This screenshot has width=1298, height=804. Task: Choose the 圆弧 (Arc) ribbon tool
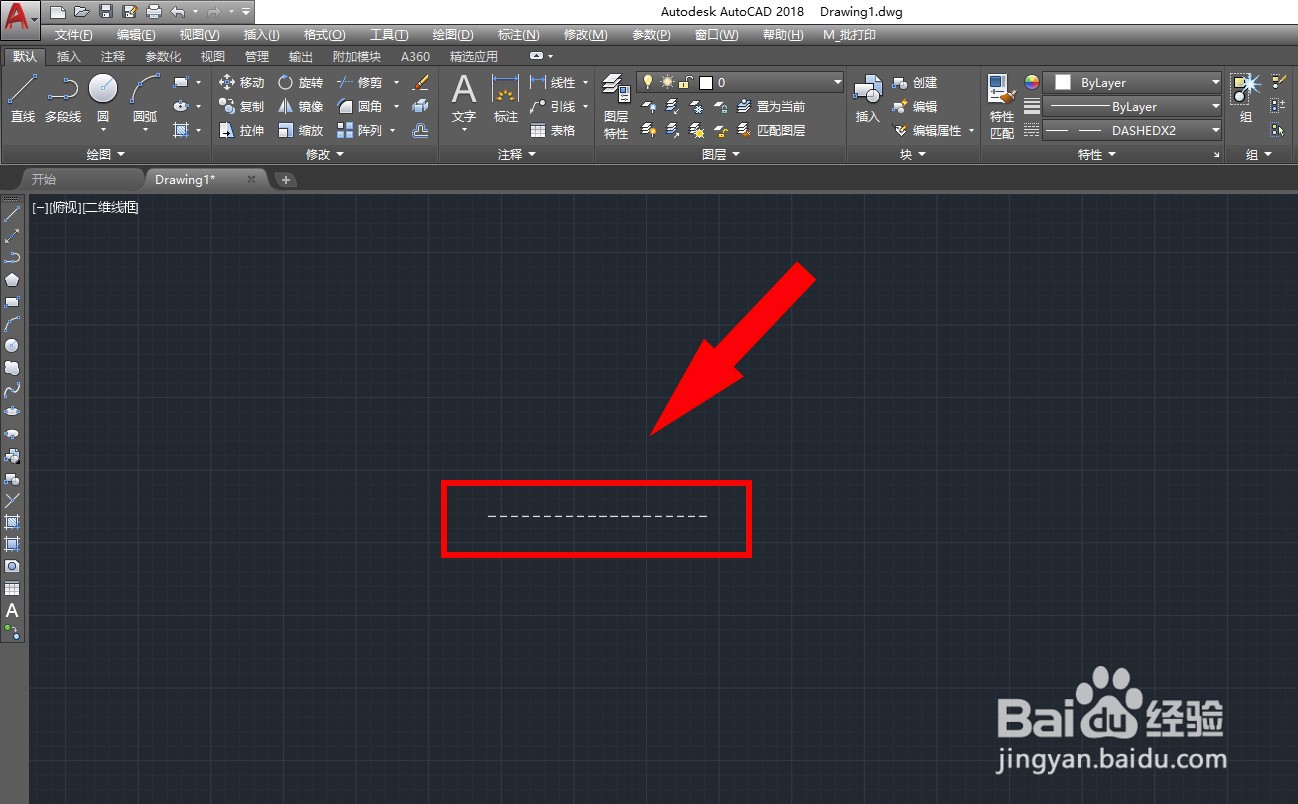pos(145,98)
